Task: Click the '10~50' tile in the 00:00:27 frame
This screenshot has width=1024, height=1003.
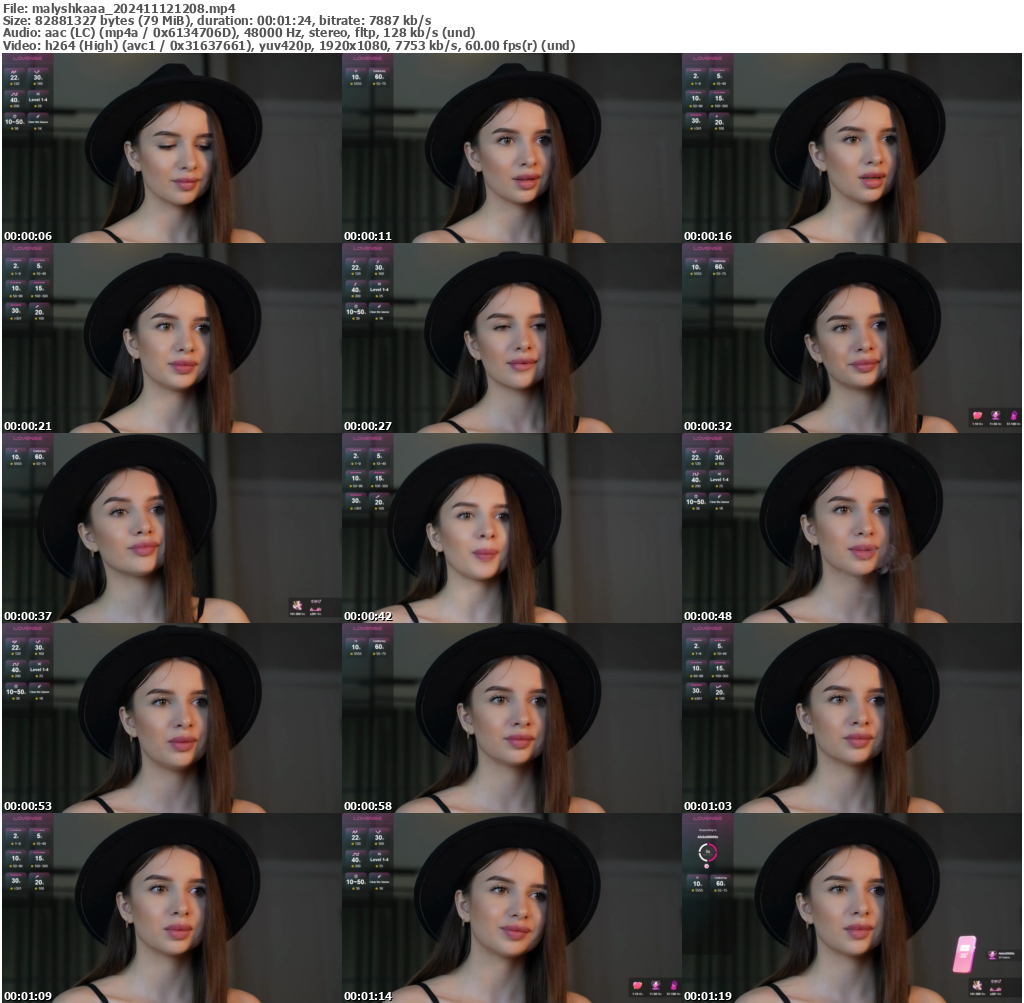Action: [356, 313]
